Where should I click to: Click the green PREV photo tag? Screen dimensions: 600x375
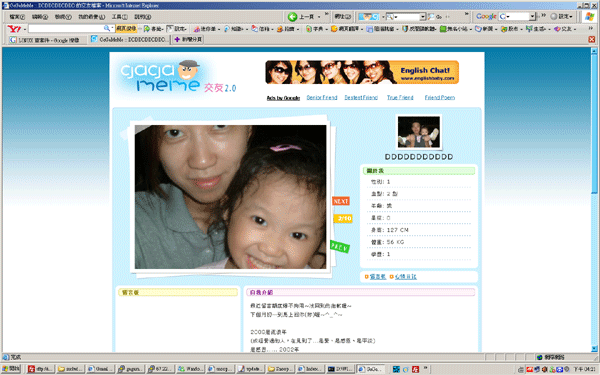pyautogui.click(x=339, y=247)
